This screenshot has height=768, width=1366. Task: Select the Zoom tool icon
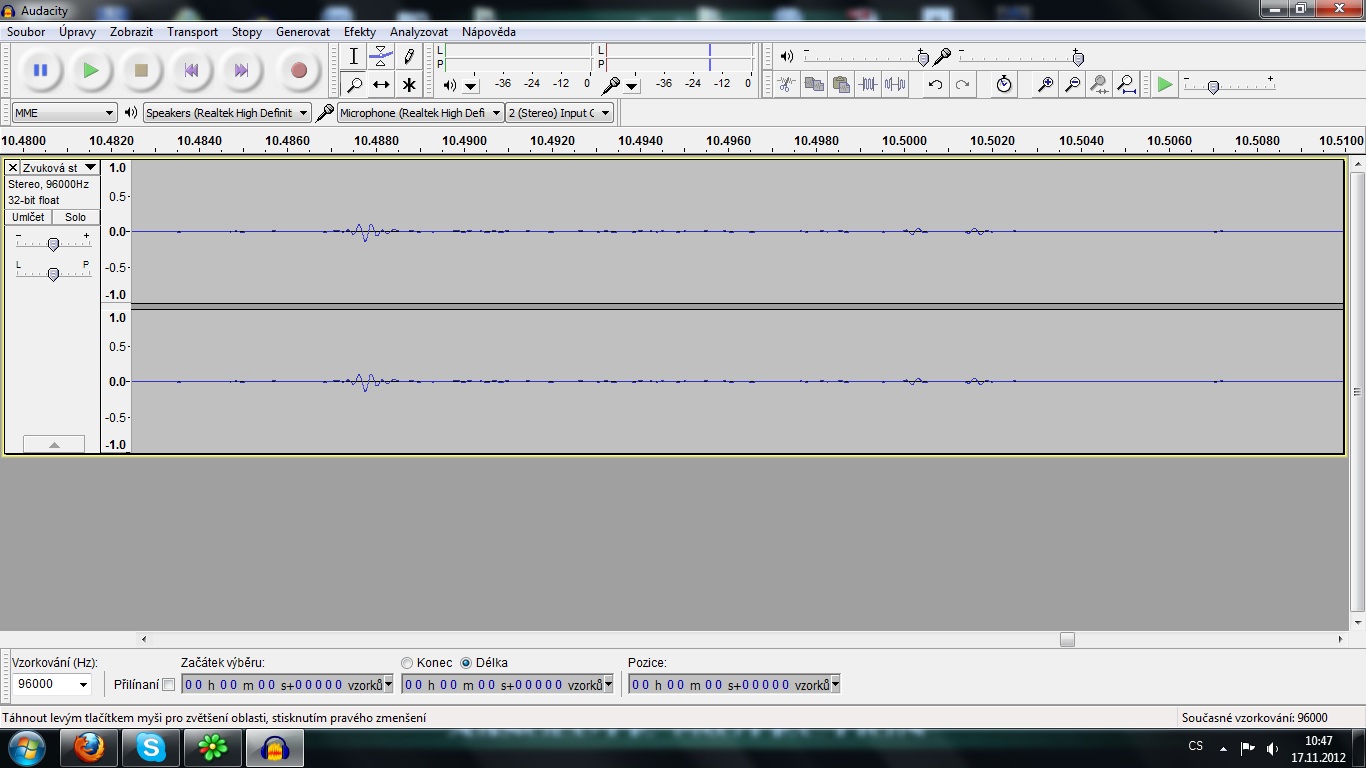coord(354,85)
